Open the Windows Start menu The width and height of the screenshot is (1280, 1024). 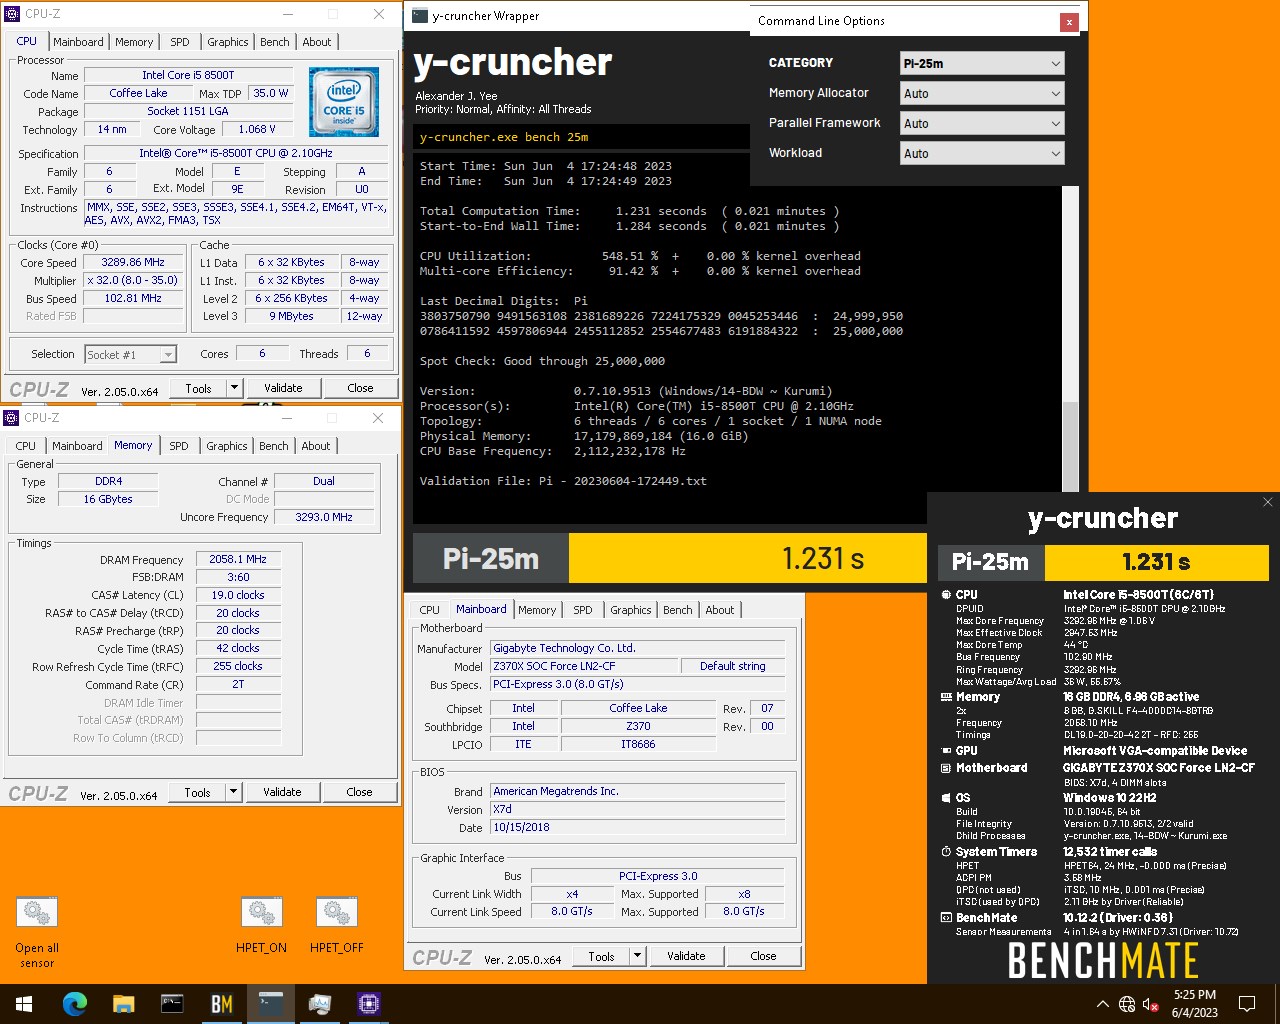24,1004
